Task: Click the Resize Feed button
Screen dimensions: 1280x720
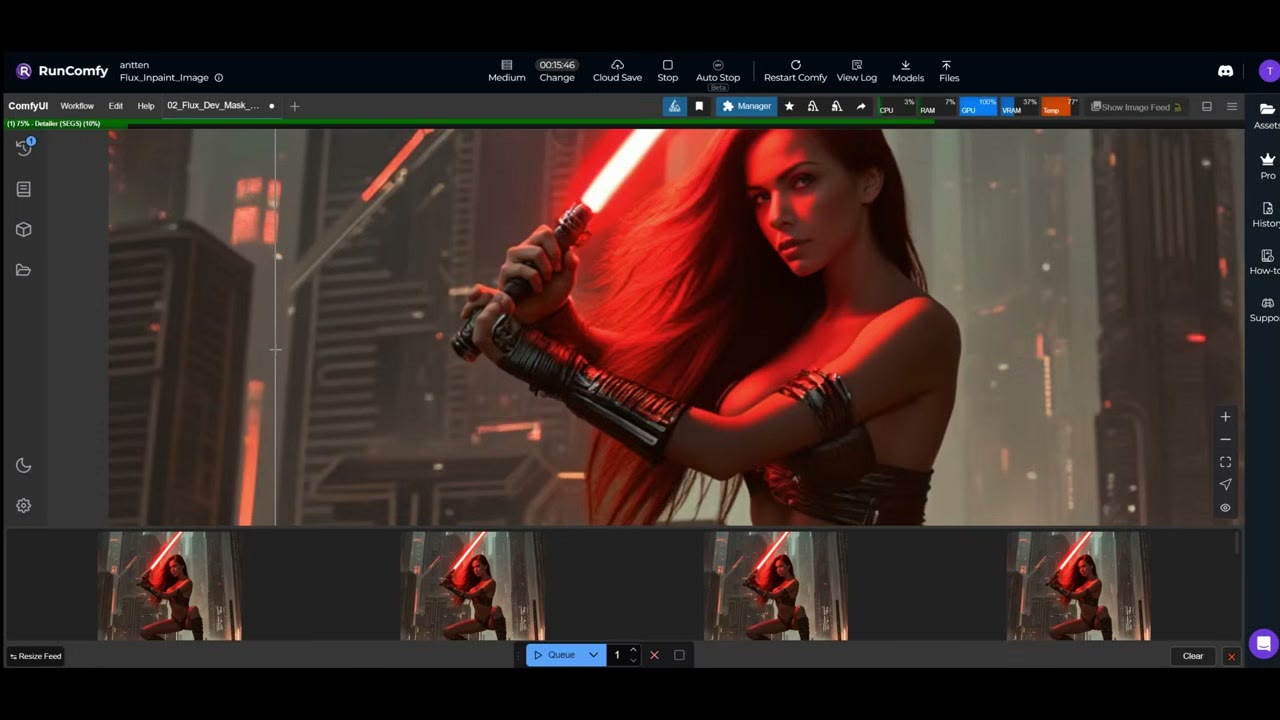Action: (36, 656)
